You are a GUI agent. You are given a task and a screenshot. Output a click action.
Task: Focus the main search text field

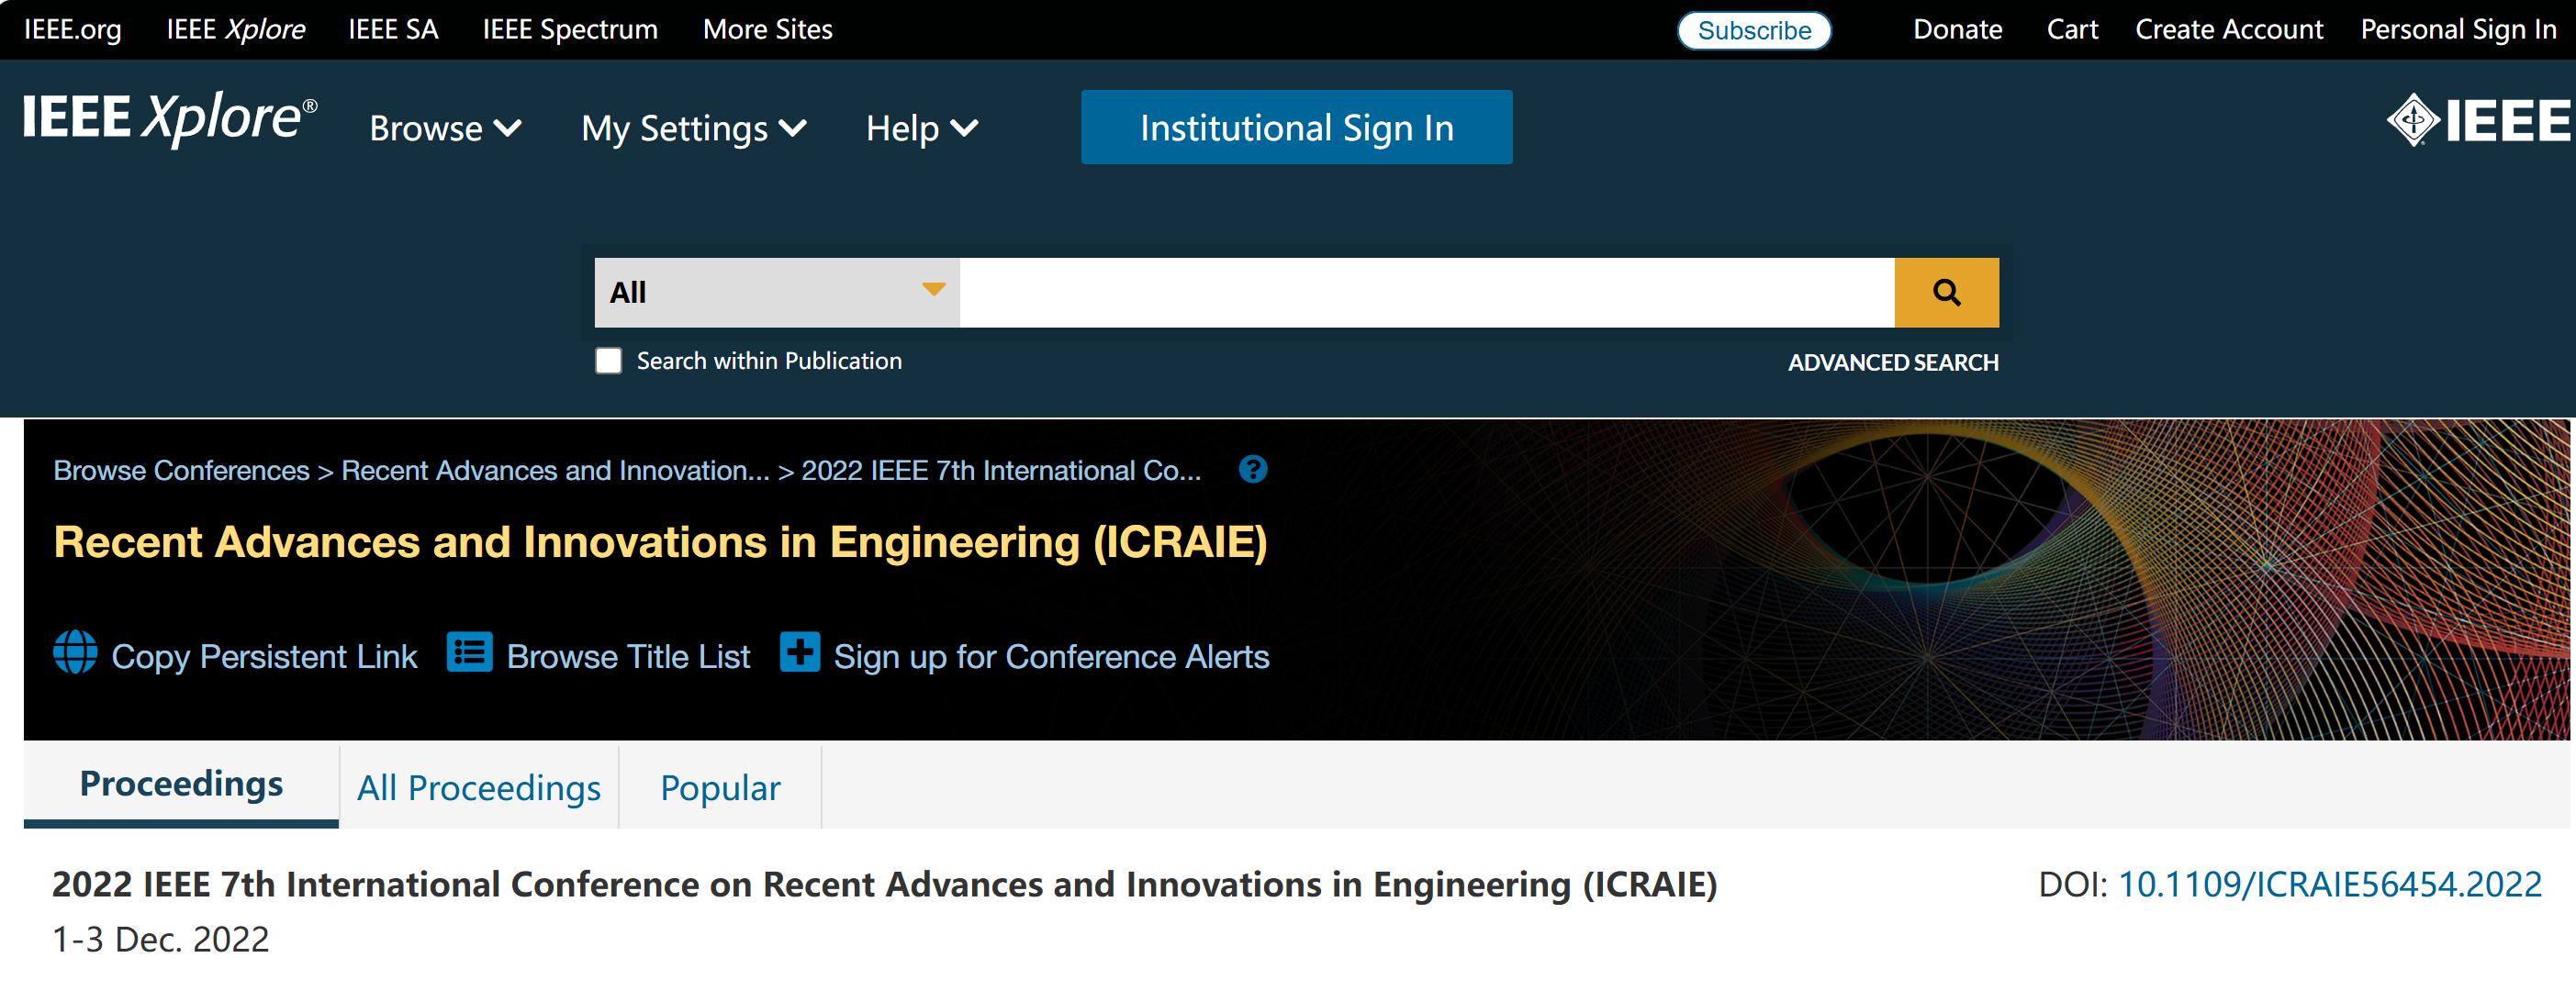click(x=1427, y=292)
